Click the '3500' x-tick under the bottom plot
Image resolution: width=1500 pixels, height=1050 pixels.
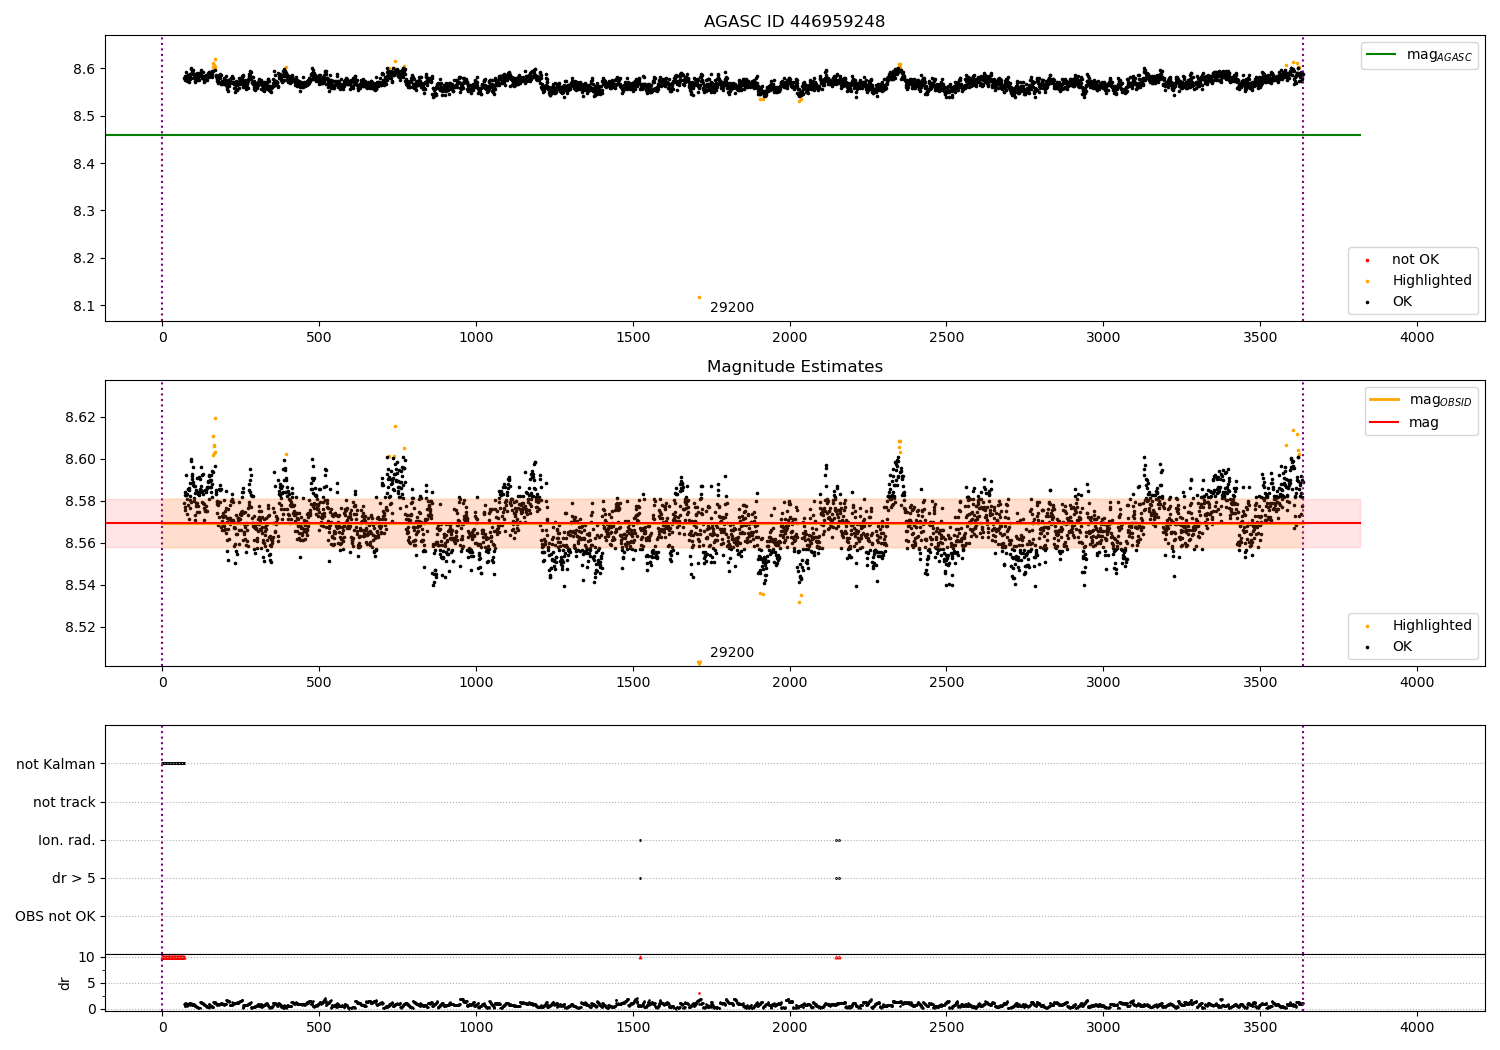click(1260, 1027)
